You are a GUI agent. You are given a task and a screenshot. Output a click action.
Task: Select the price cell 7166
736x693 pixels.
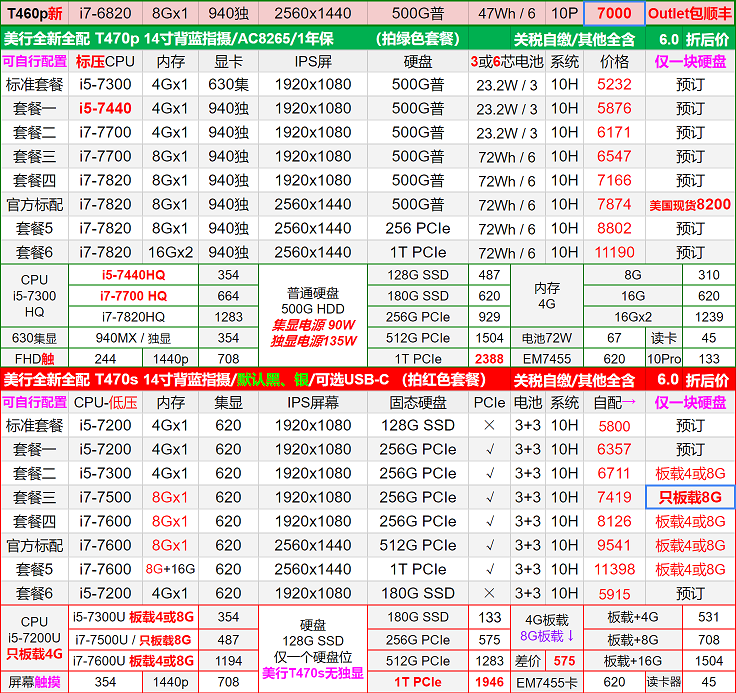click(614, 180)
